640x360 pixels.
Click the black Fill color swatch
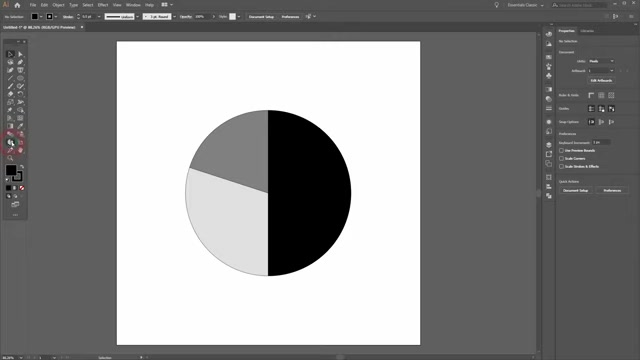point(11,170)
